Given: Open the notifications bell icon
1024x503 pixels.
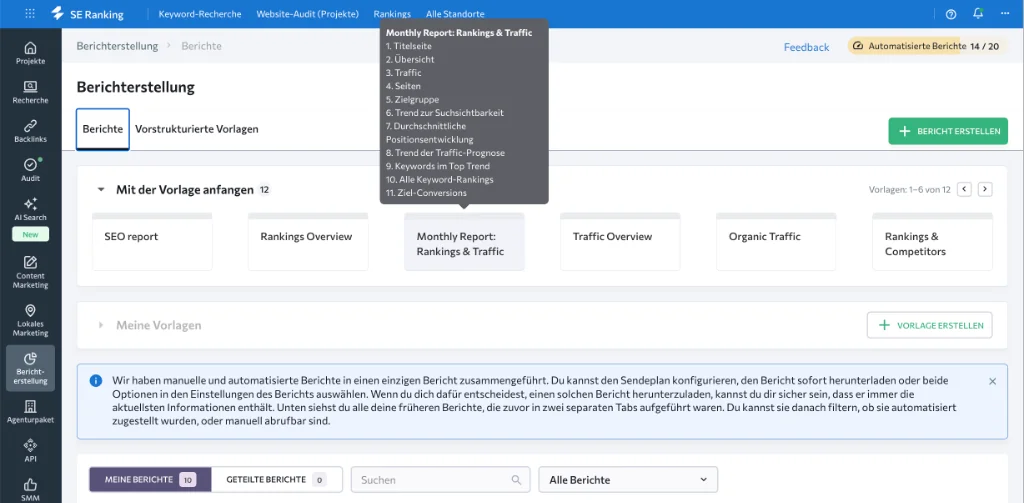Looking at the screenshot, I should (978, 14).
